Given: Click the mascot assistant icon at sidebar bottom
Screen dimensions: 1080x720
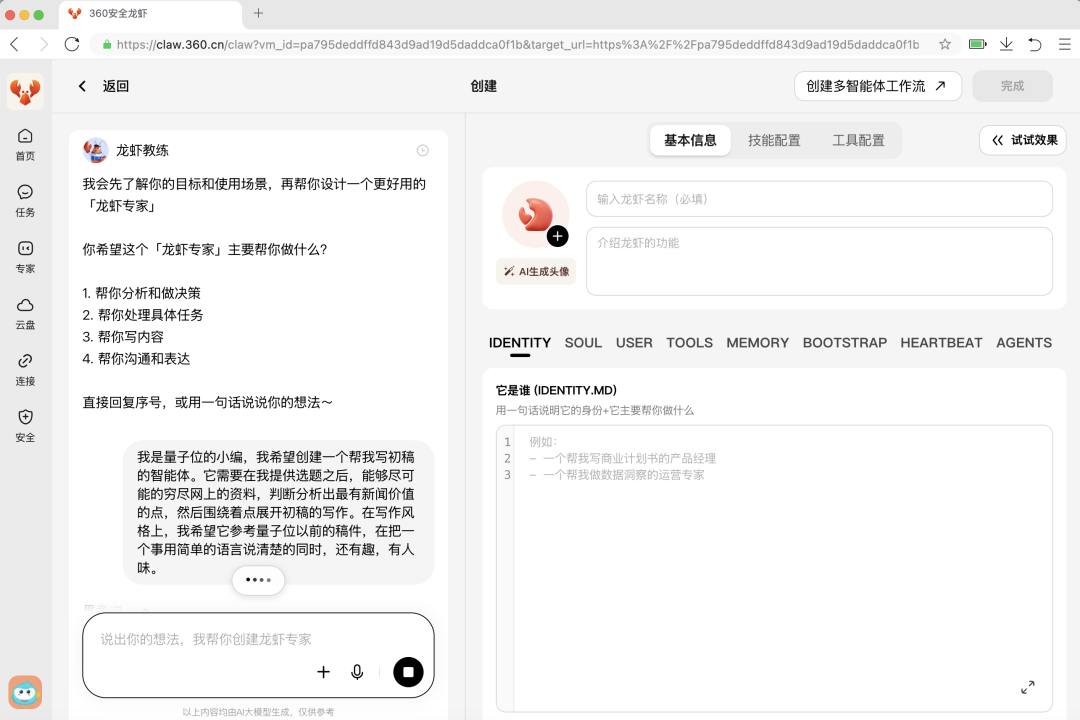Looking at the screenshot, I should (x=25, y=692).
